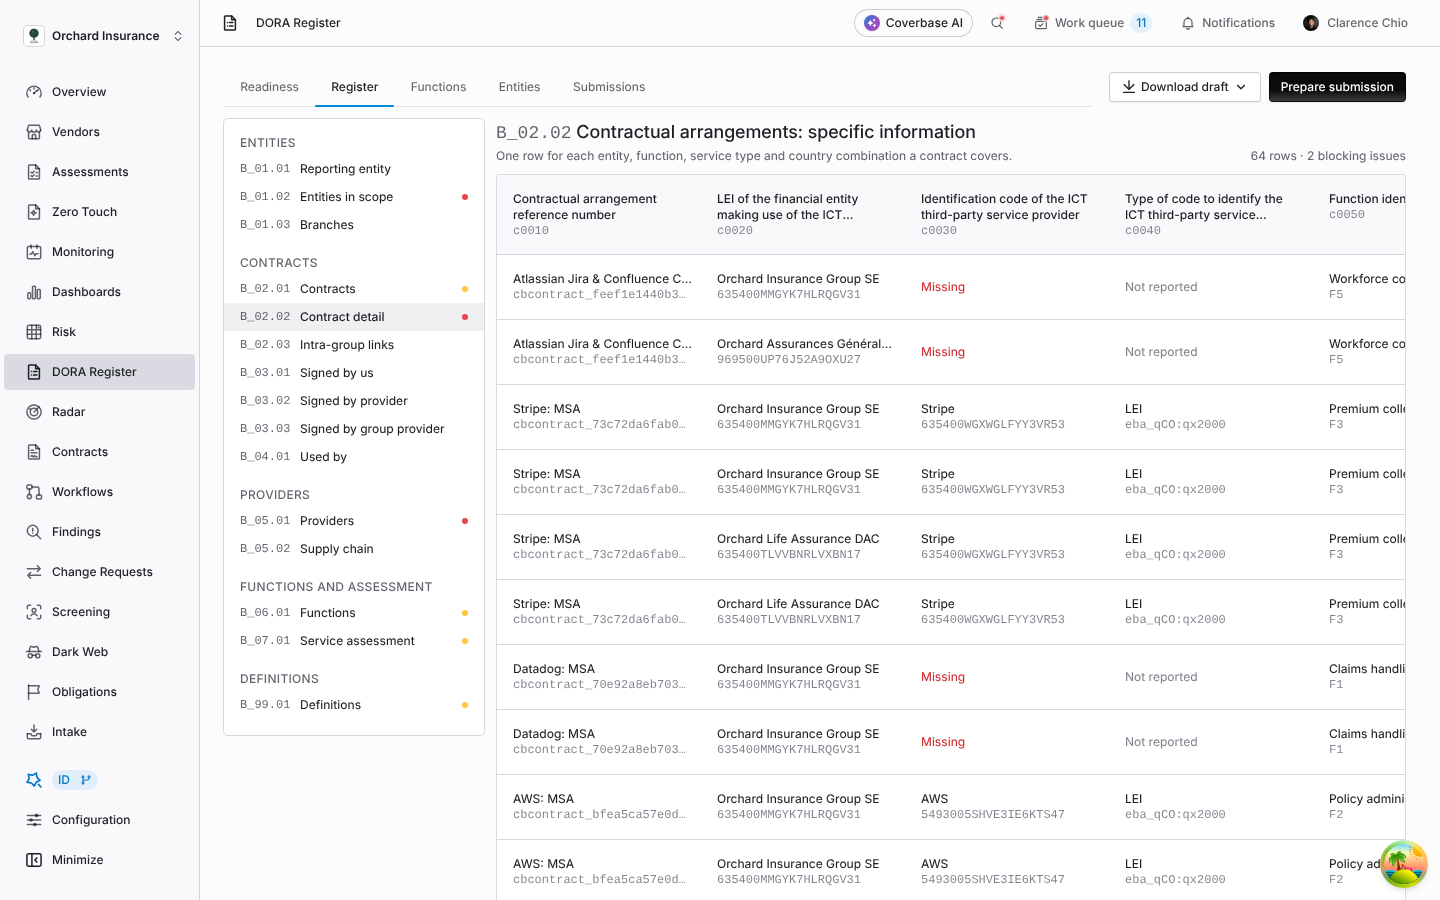Open Dashboards chart icon
Screen dimensions: 1440x900
point(34,292)
